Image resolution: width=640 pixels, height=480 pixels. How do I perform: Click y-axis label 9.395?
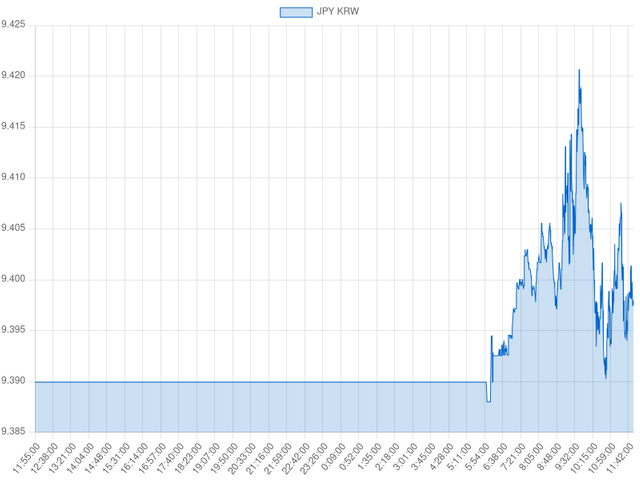[x=13, y=330]
